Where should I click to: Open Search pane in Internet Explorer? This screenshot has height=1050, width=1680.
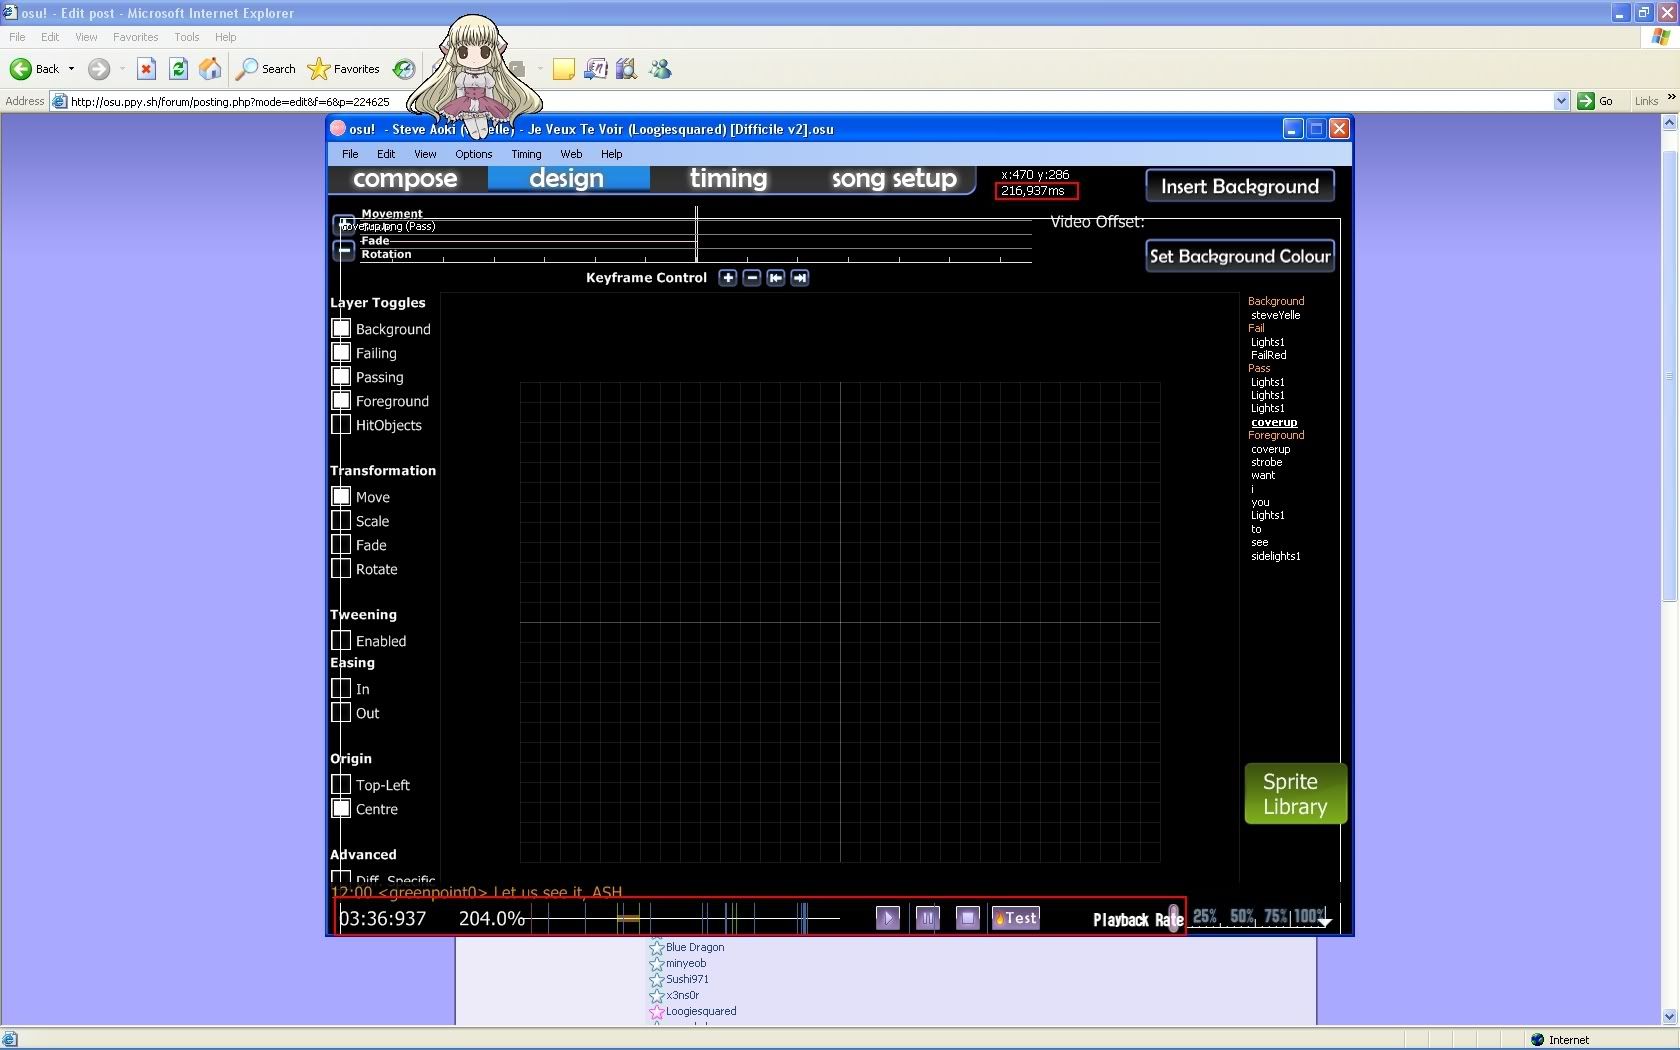pyautogui.click(x=266, y=69)
